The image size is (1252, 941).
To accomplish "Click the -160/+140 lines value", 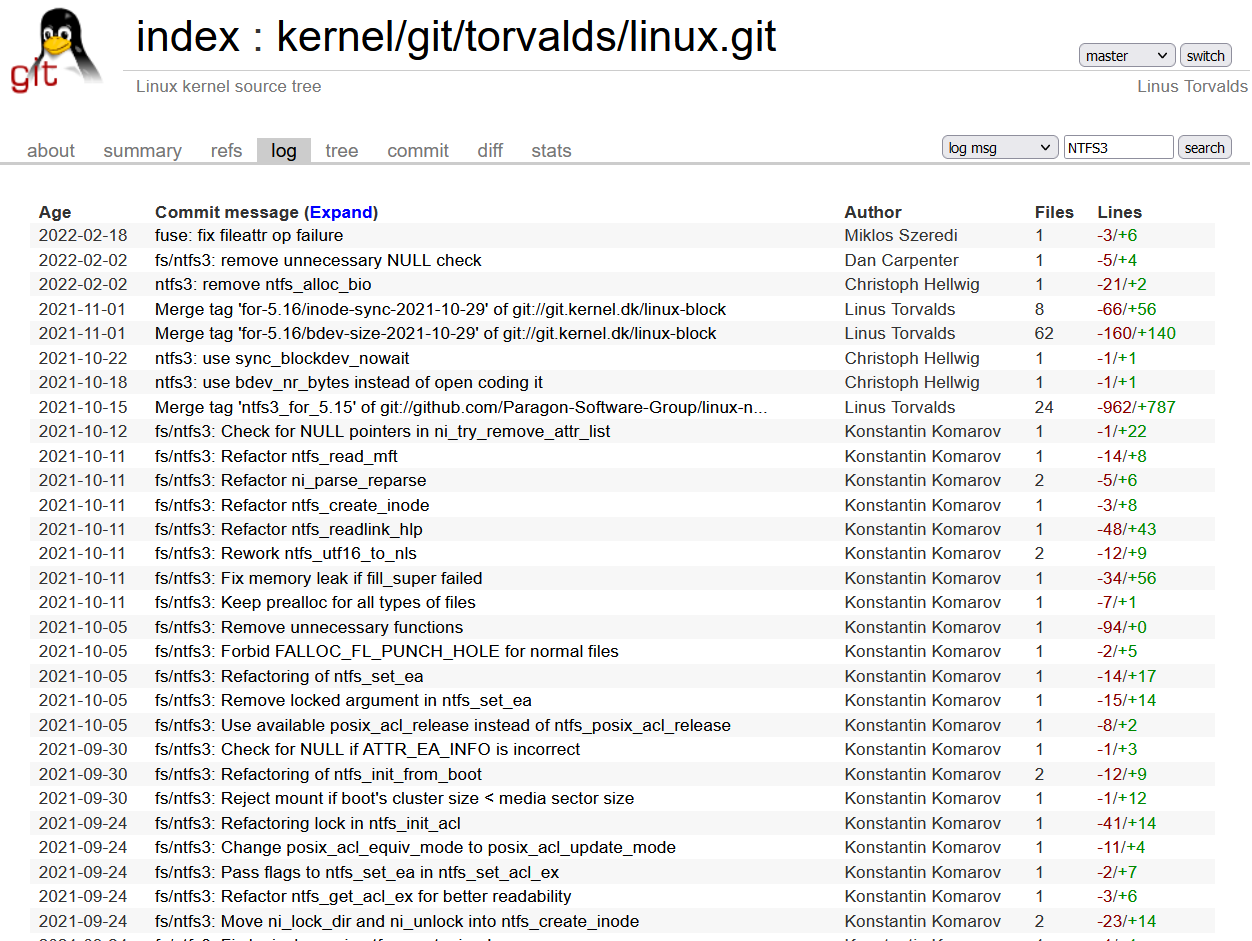I will pyautogui.click(x=1136, y=334).
